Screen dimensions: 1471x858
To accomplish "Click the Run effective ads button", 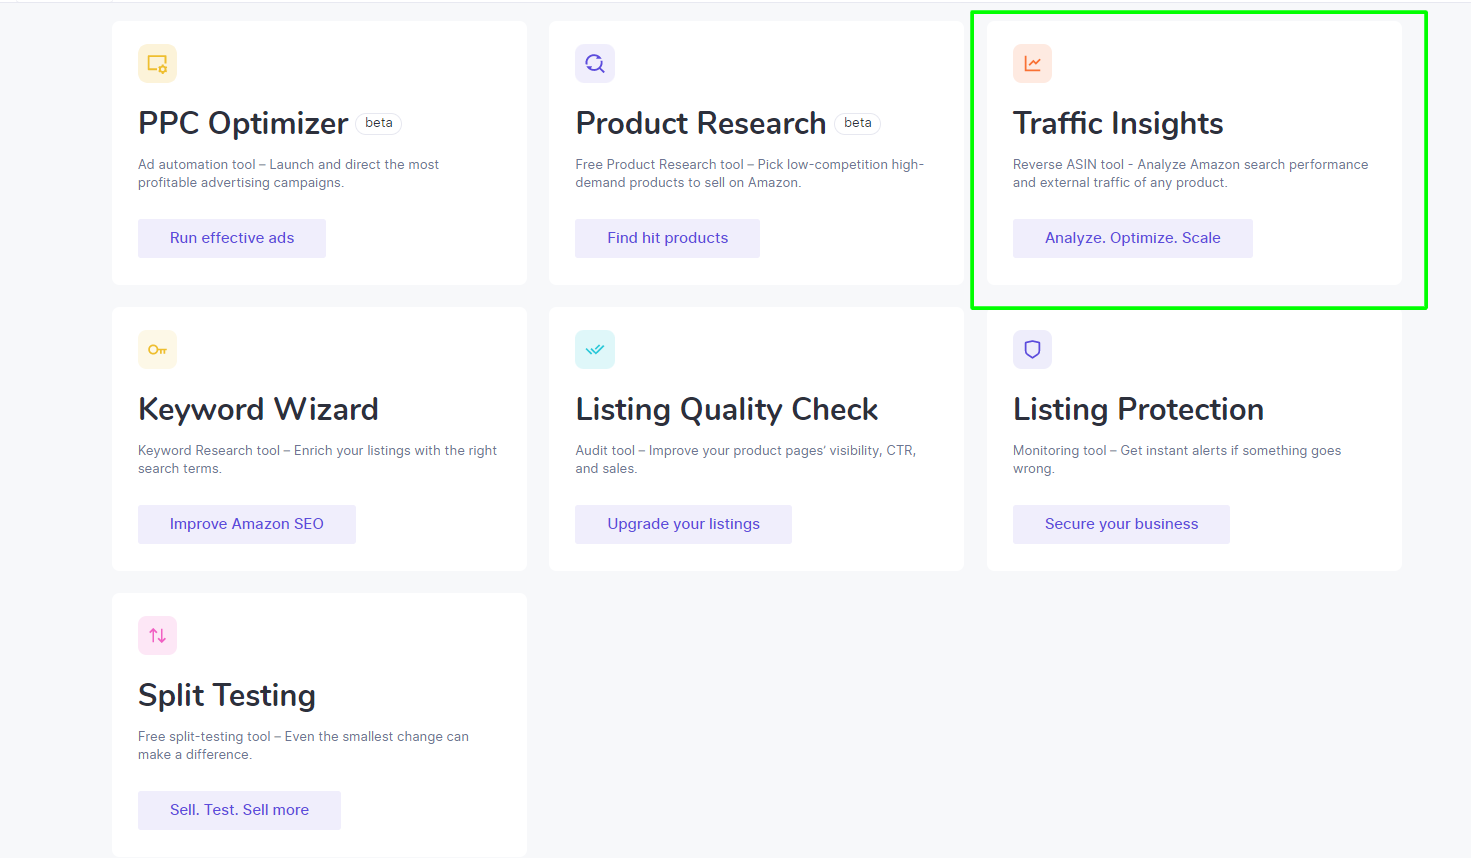I will point(232,238).
